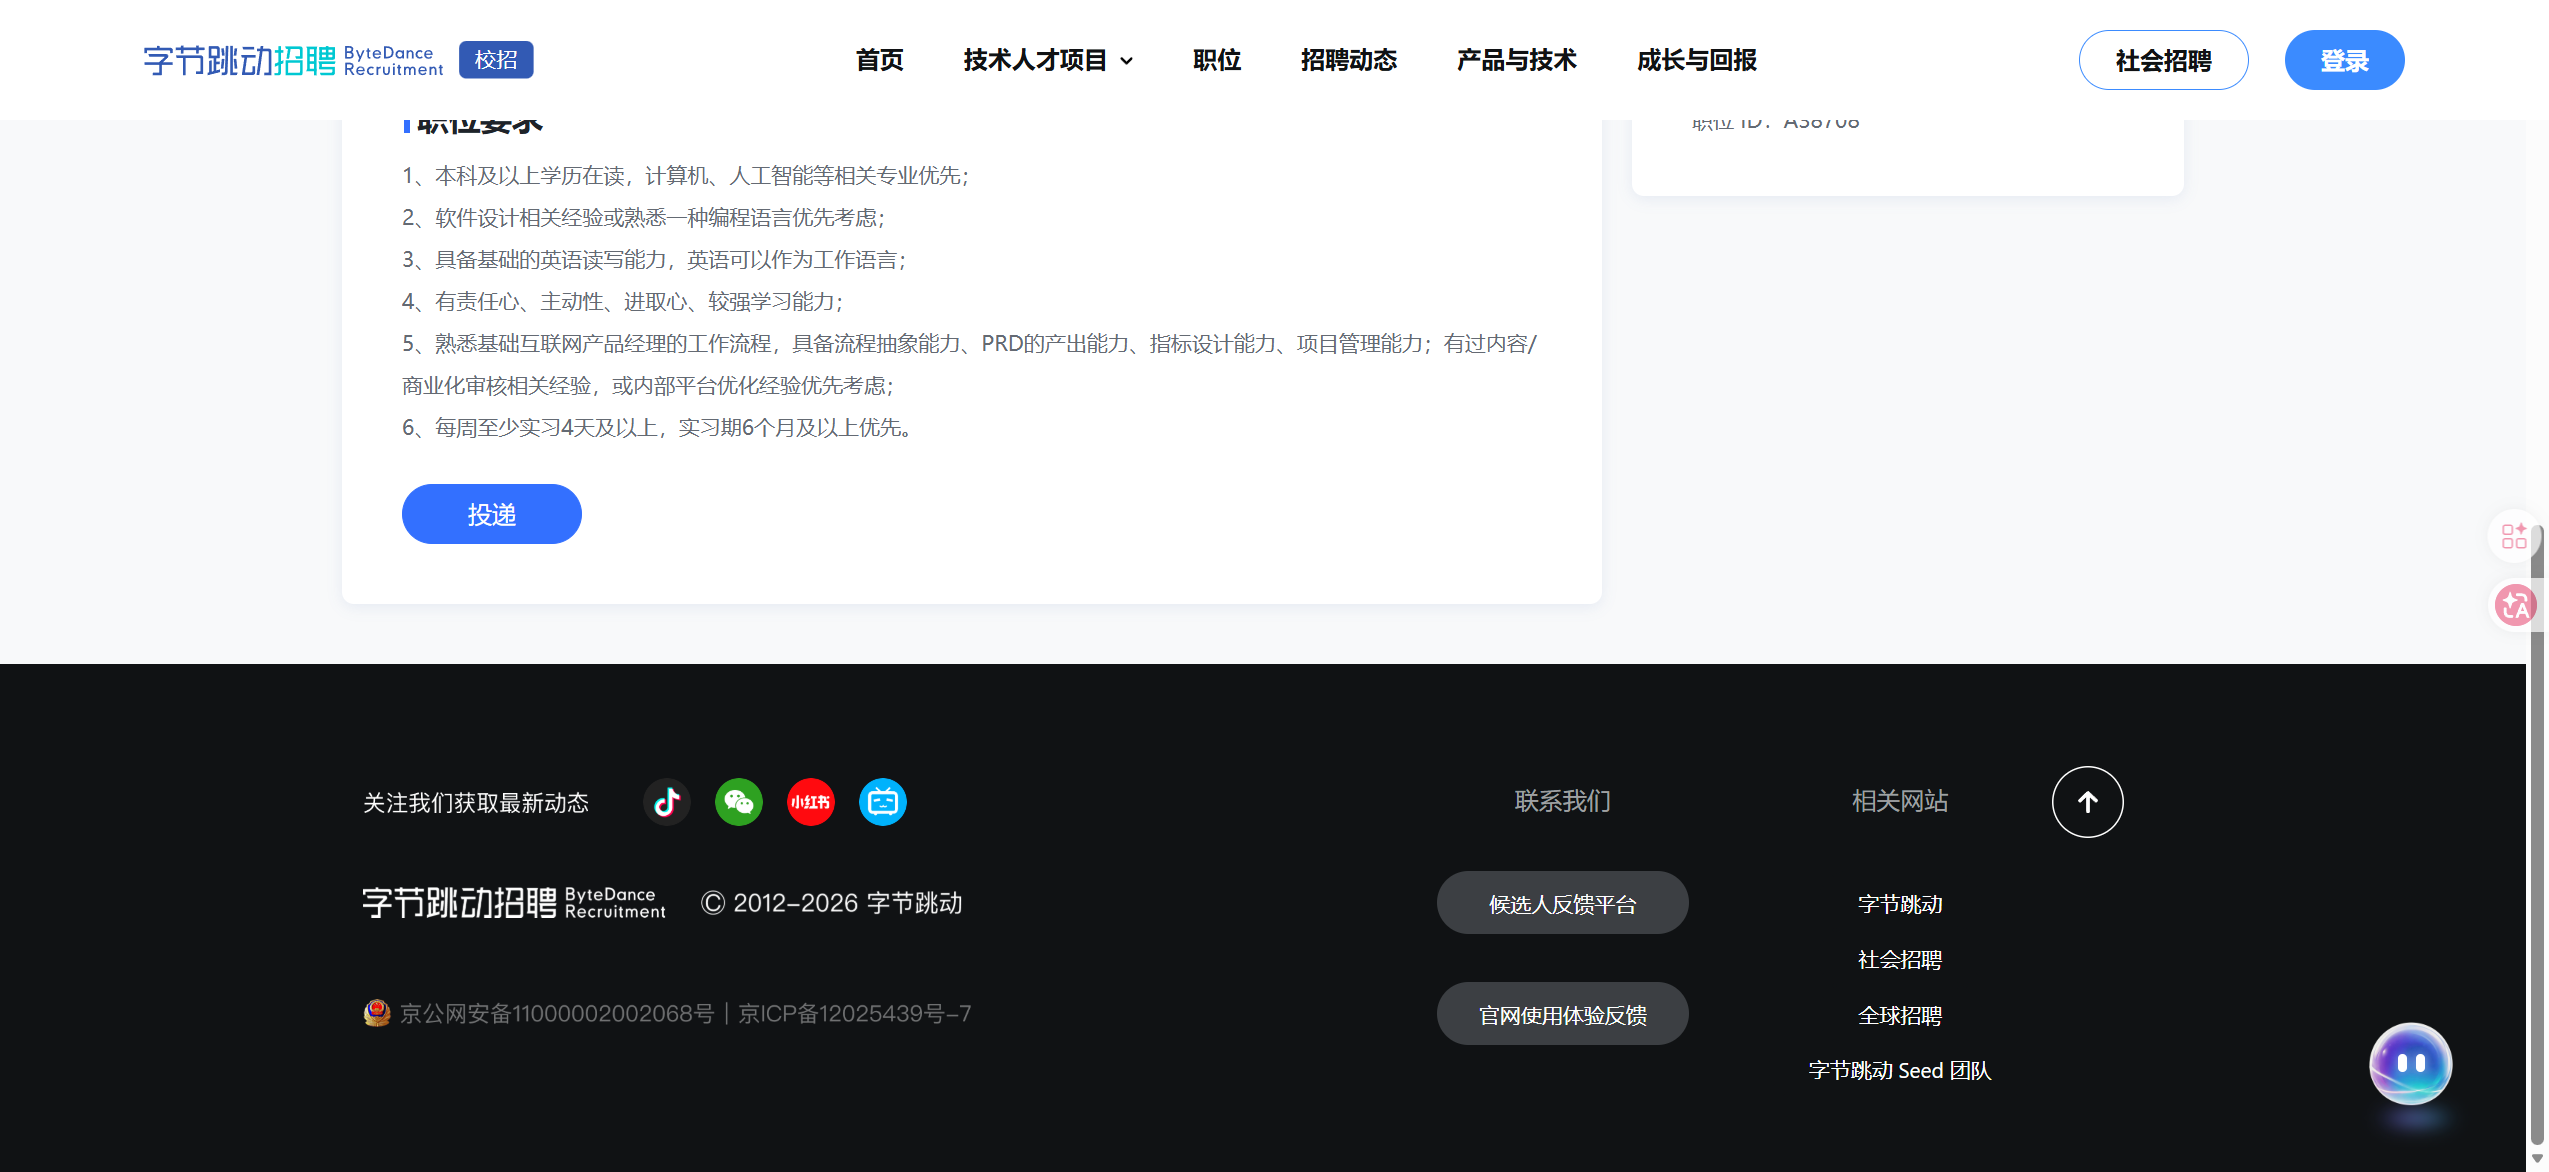Viewport: 2549px width, 1172px height.
Task: Click the back-to-top arrow button
Action: pyautogui.click(x=2088, y=802)
